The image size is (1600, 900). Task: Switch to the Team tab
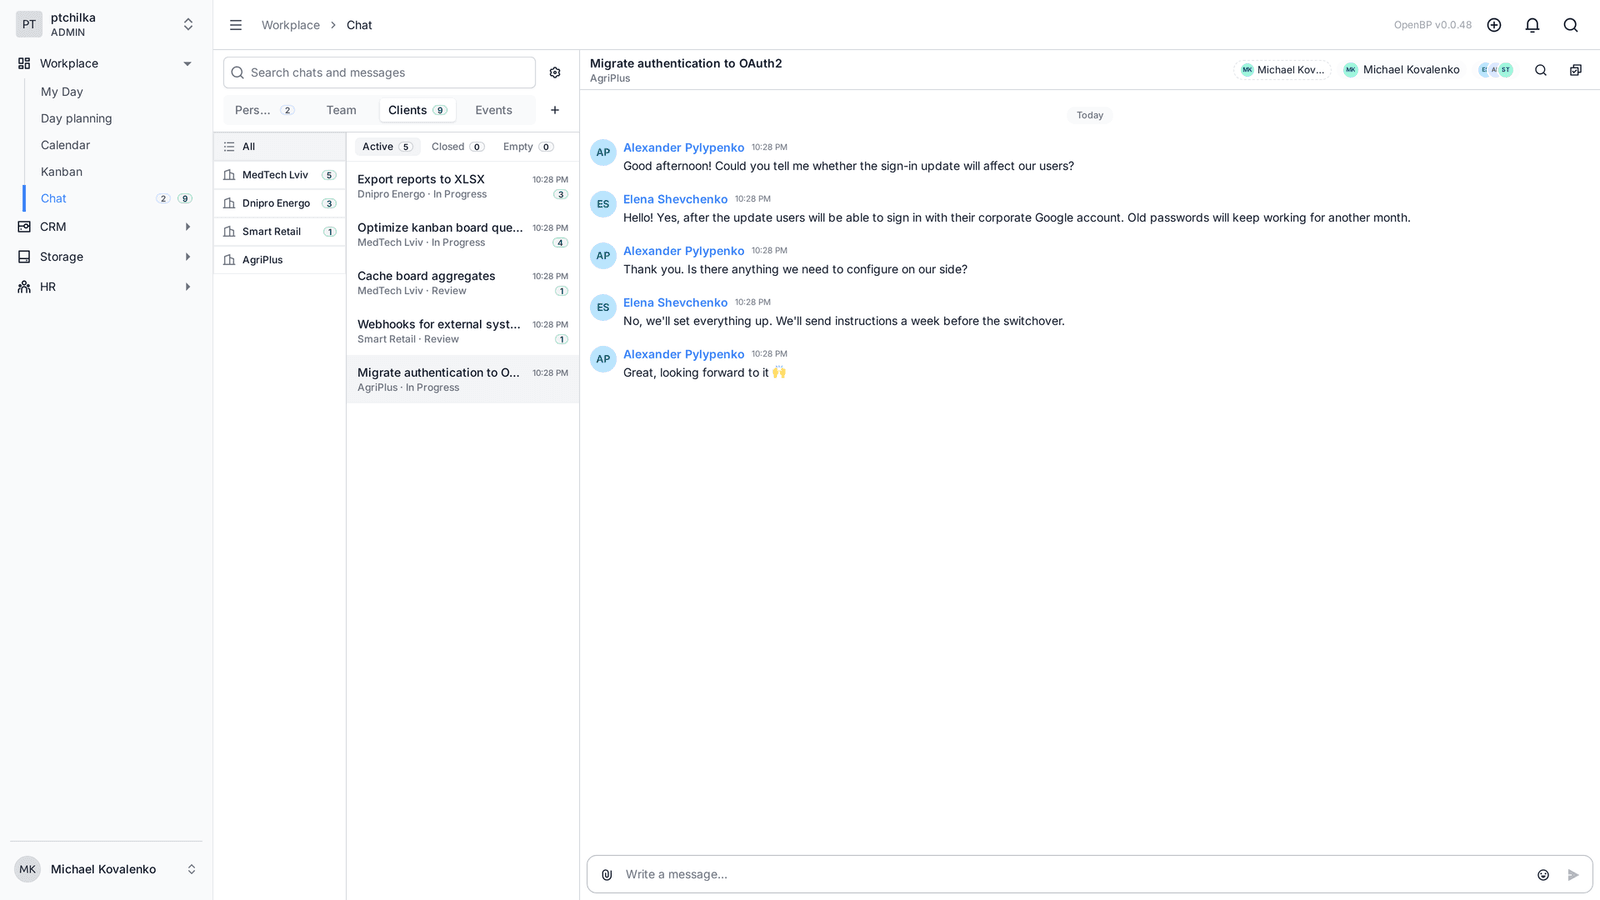pyautogui.click(x=341, y=110)
